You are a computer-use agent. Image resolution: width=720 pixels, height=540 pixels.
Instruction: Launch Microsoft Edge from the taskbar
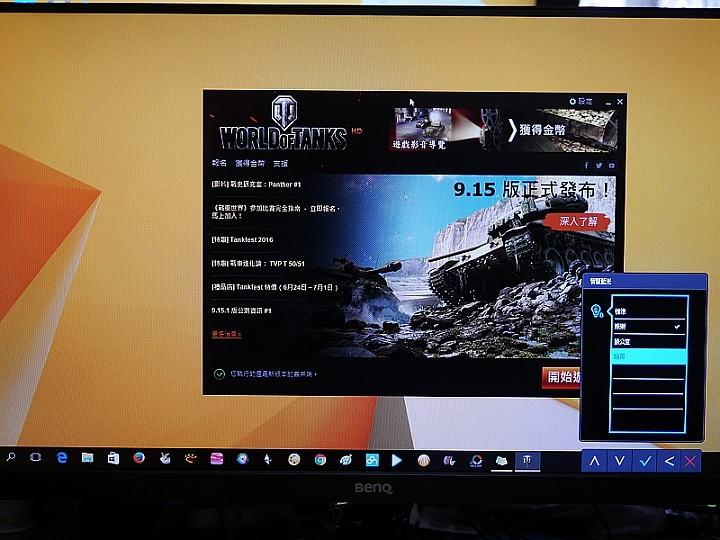[x=62, y=458]
